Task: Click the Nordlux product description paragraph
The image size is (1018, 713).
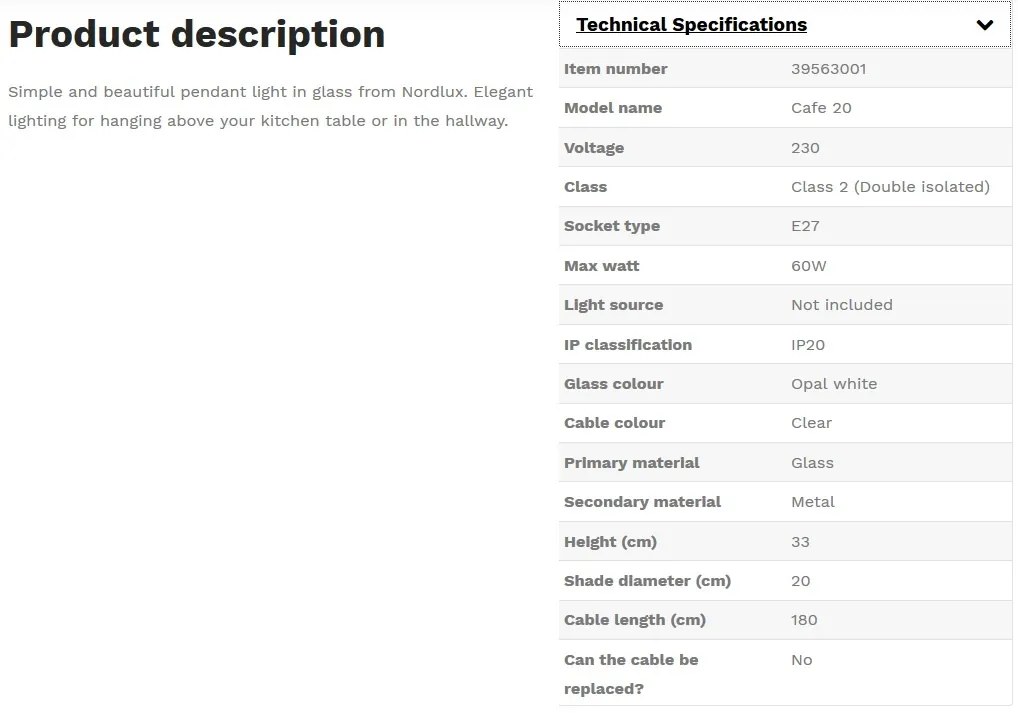Action: [x=270, y=106]
